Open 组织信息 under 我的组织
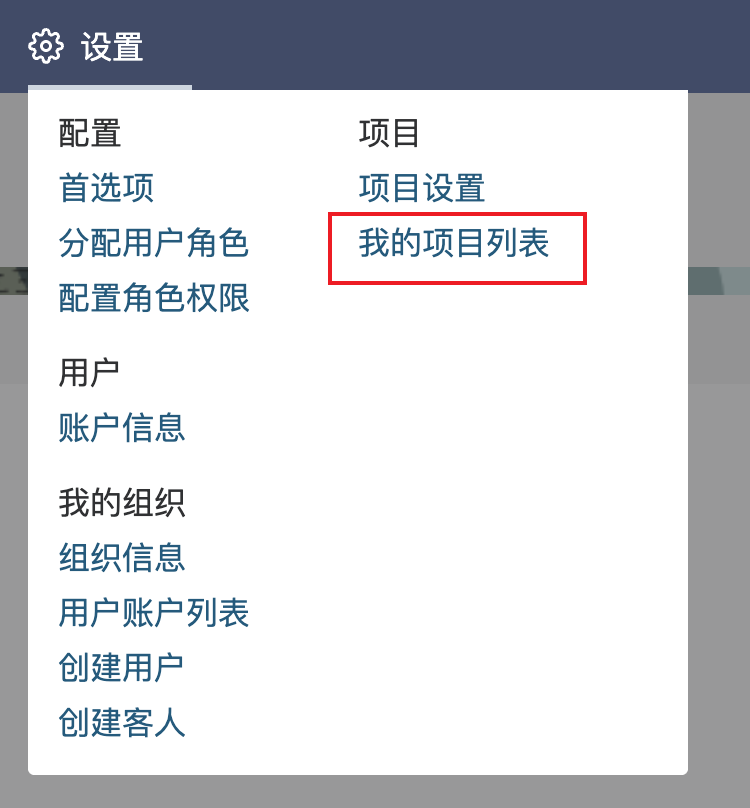This screenshot has height=808, width=750. [x=122, y=558]
